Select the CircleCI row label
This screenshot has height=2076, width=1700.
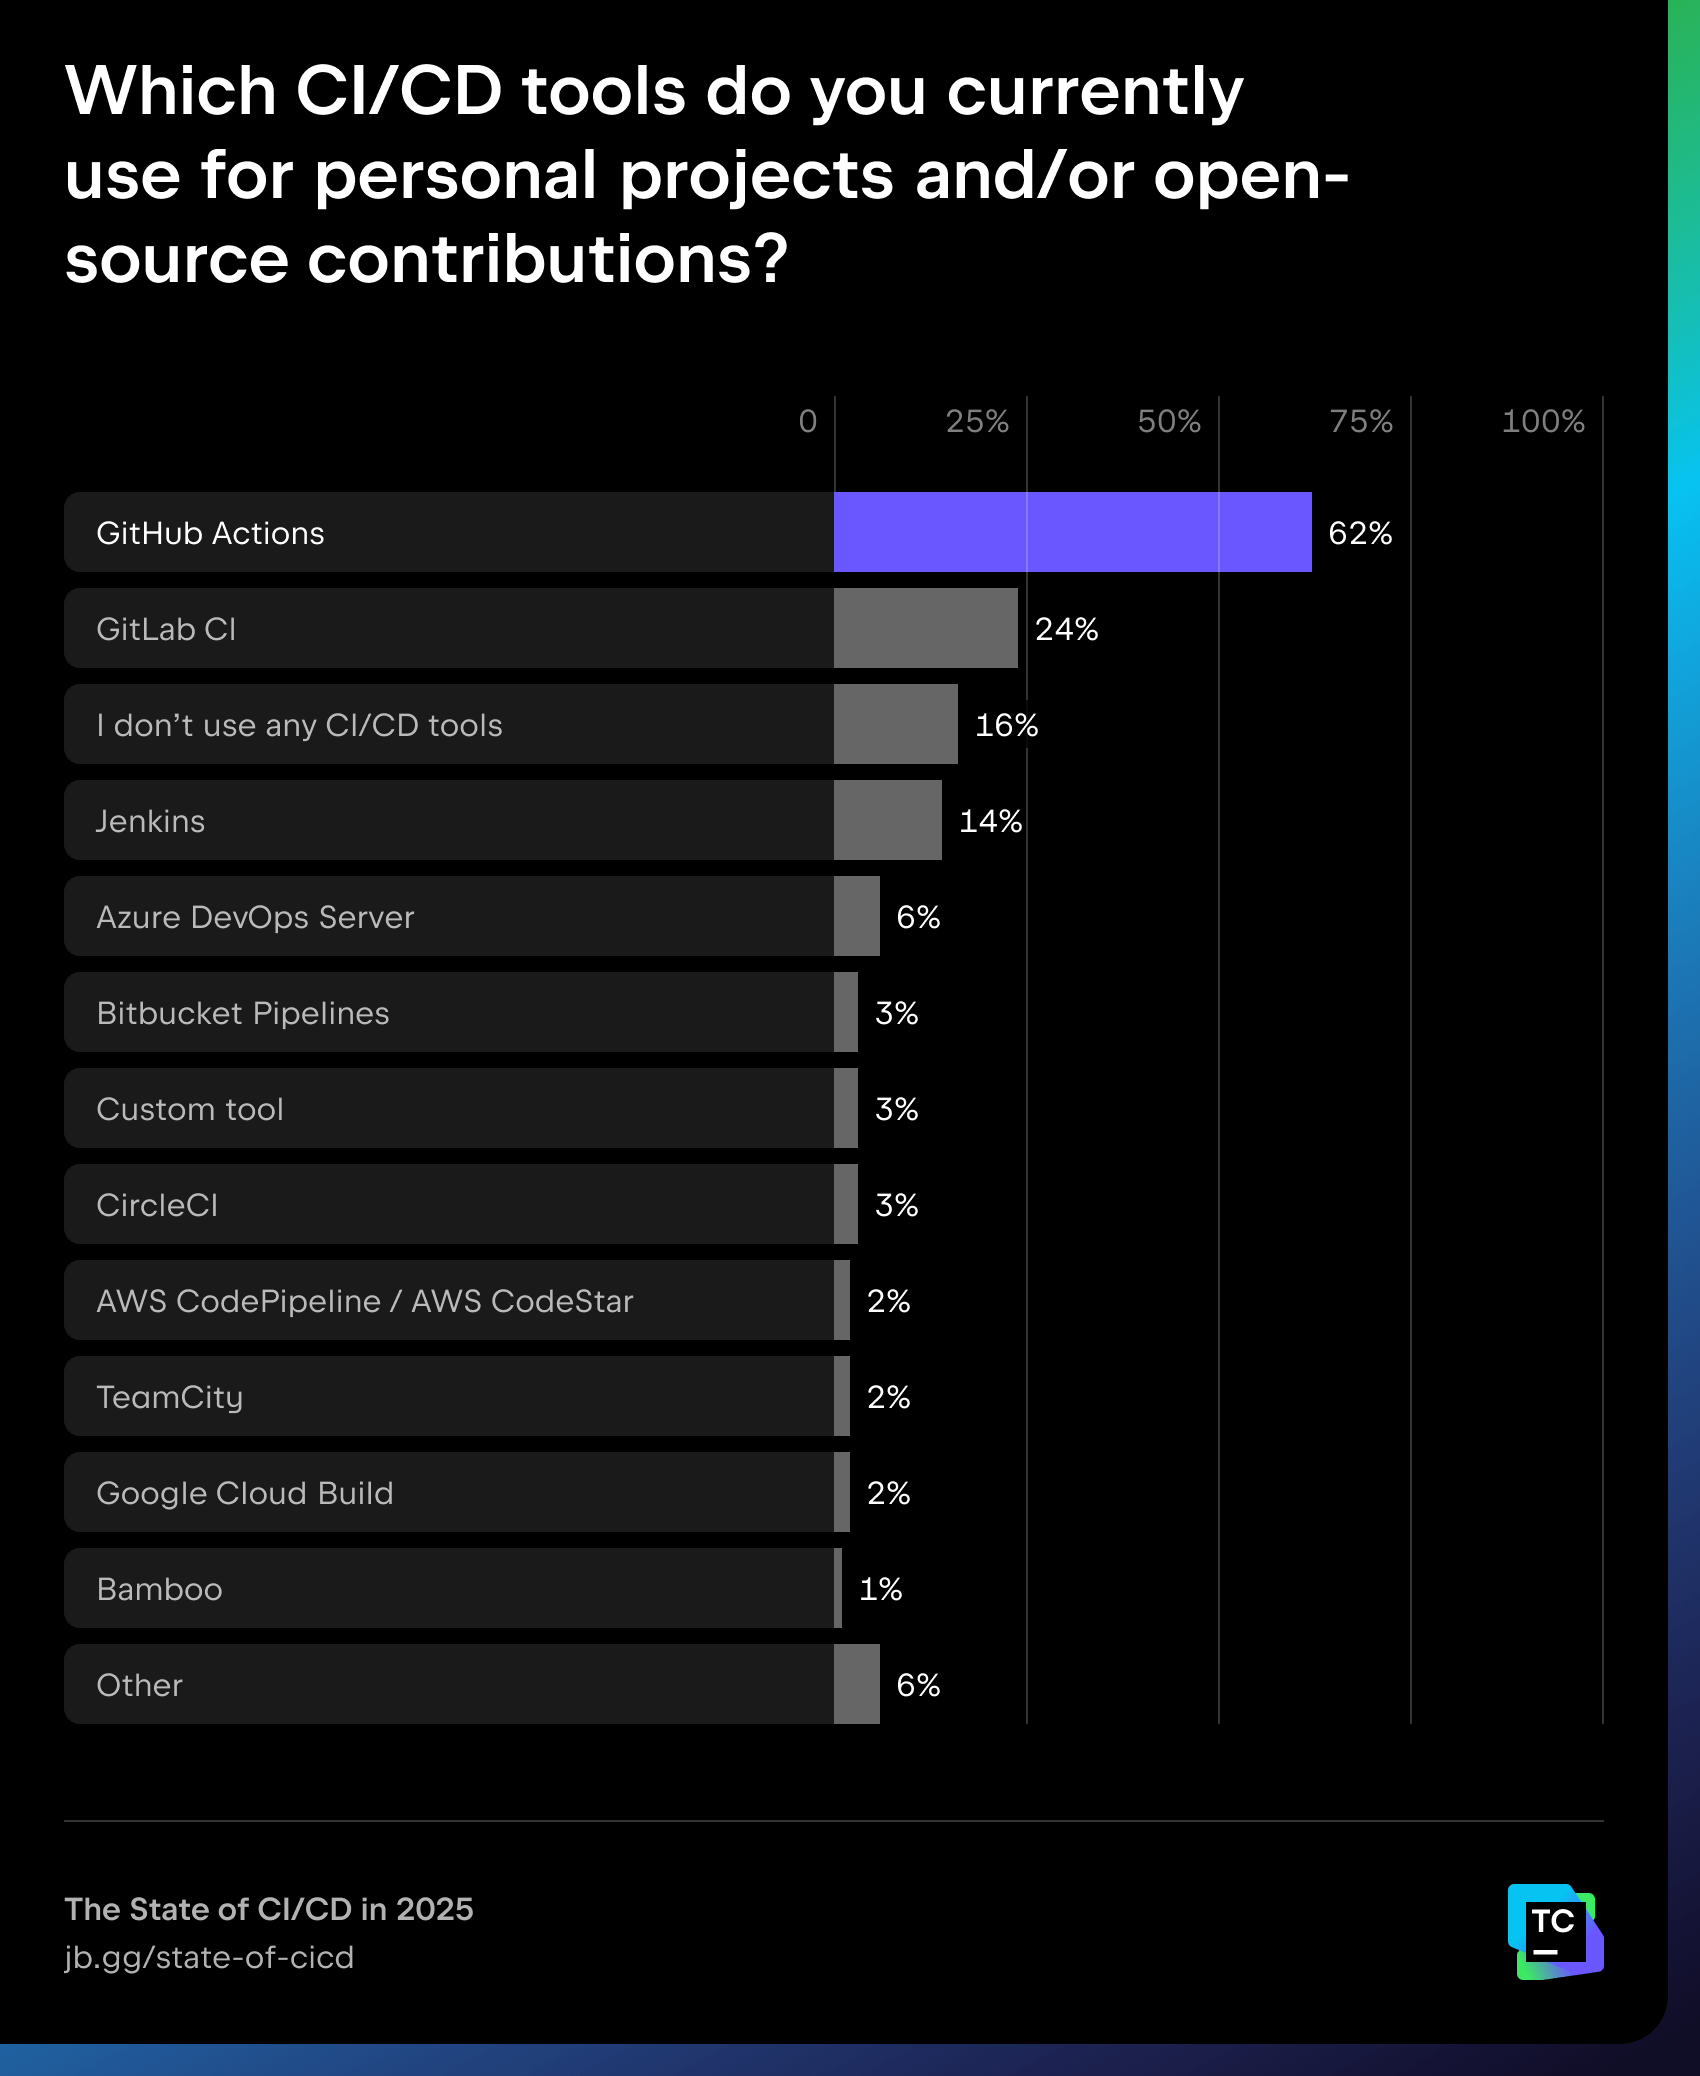point(157,1205)
